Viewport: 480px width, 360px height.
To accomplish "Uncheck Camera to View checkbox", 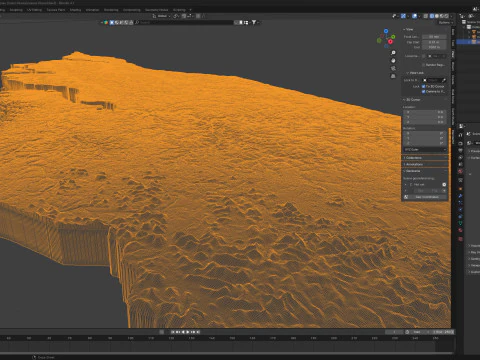I will (x=423, y=91).
